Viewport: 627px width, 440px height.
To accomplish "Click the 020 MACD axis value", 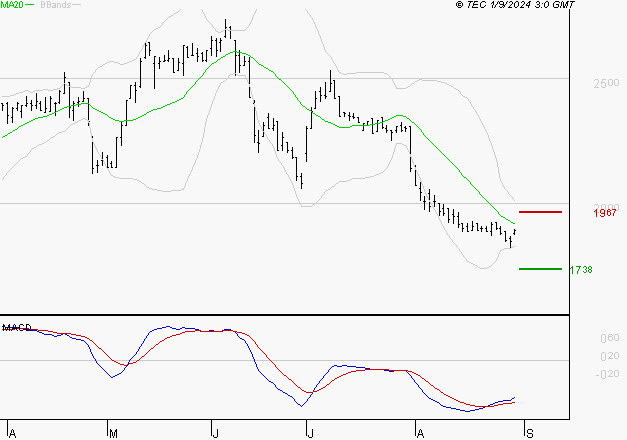I will click(x=610, y=356).
